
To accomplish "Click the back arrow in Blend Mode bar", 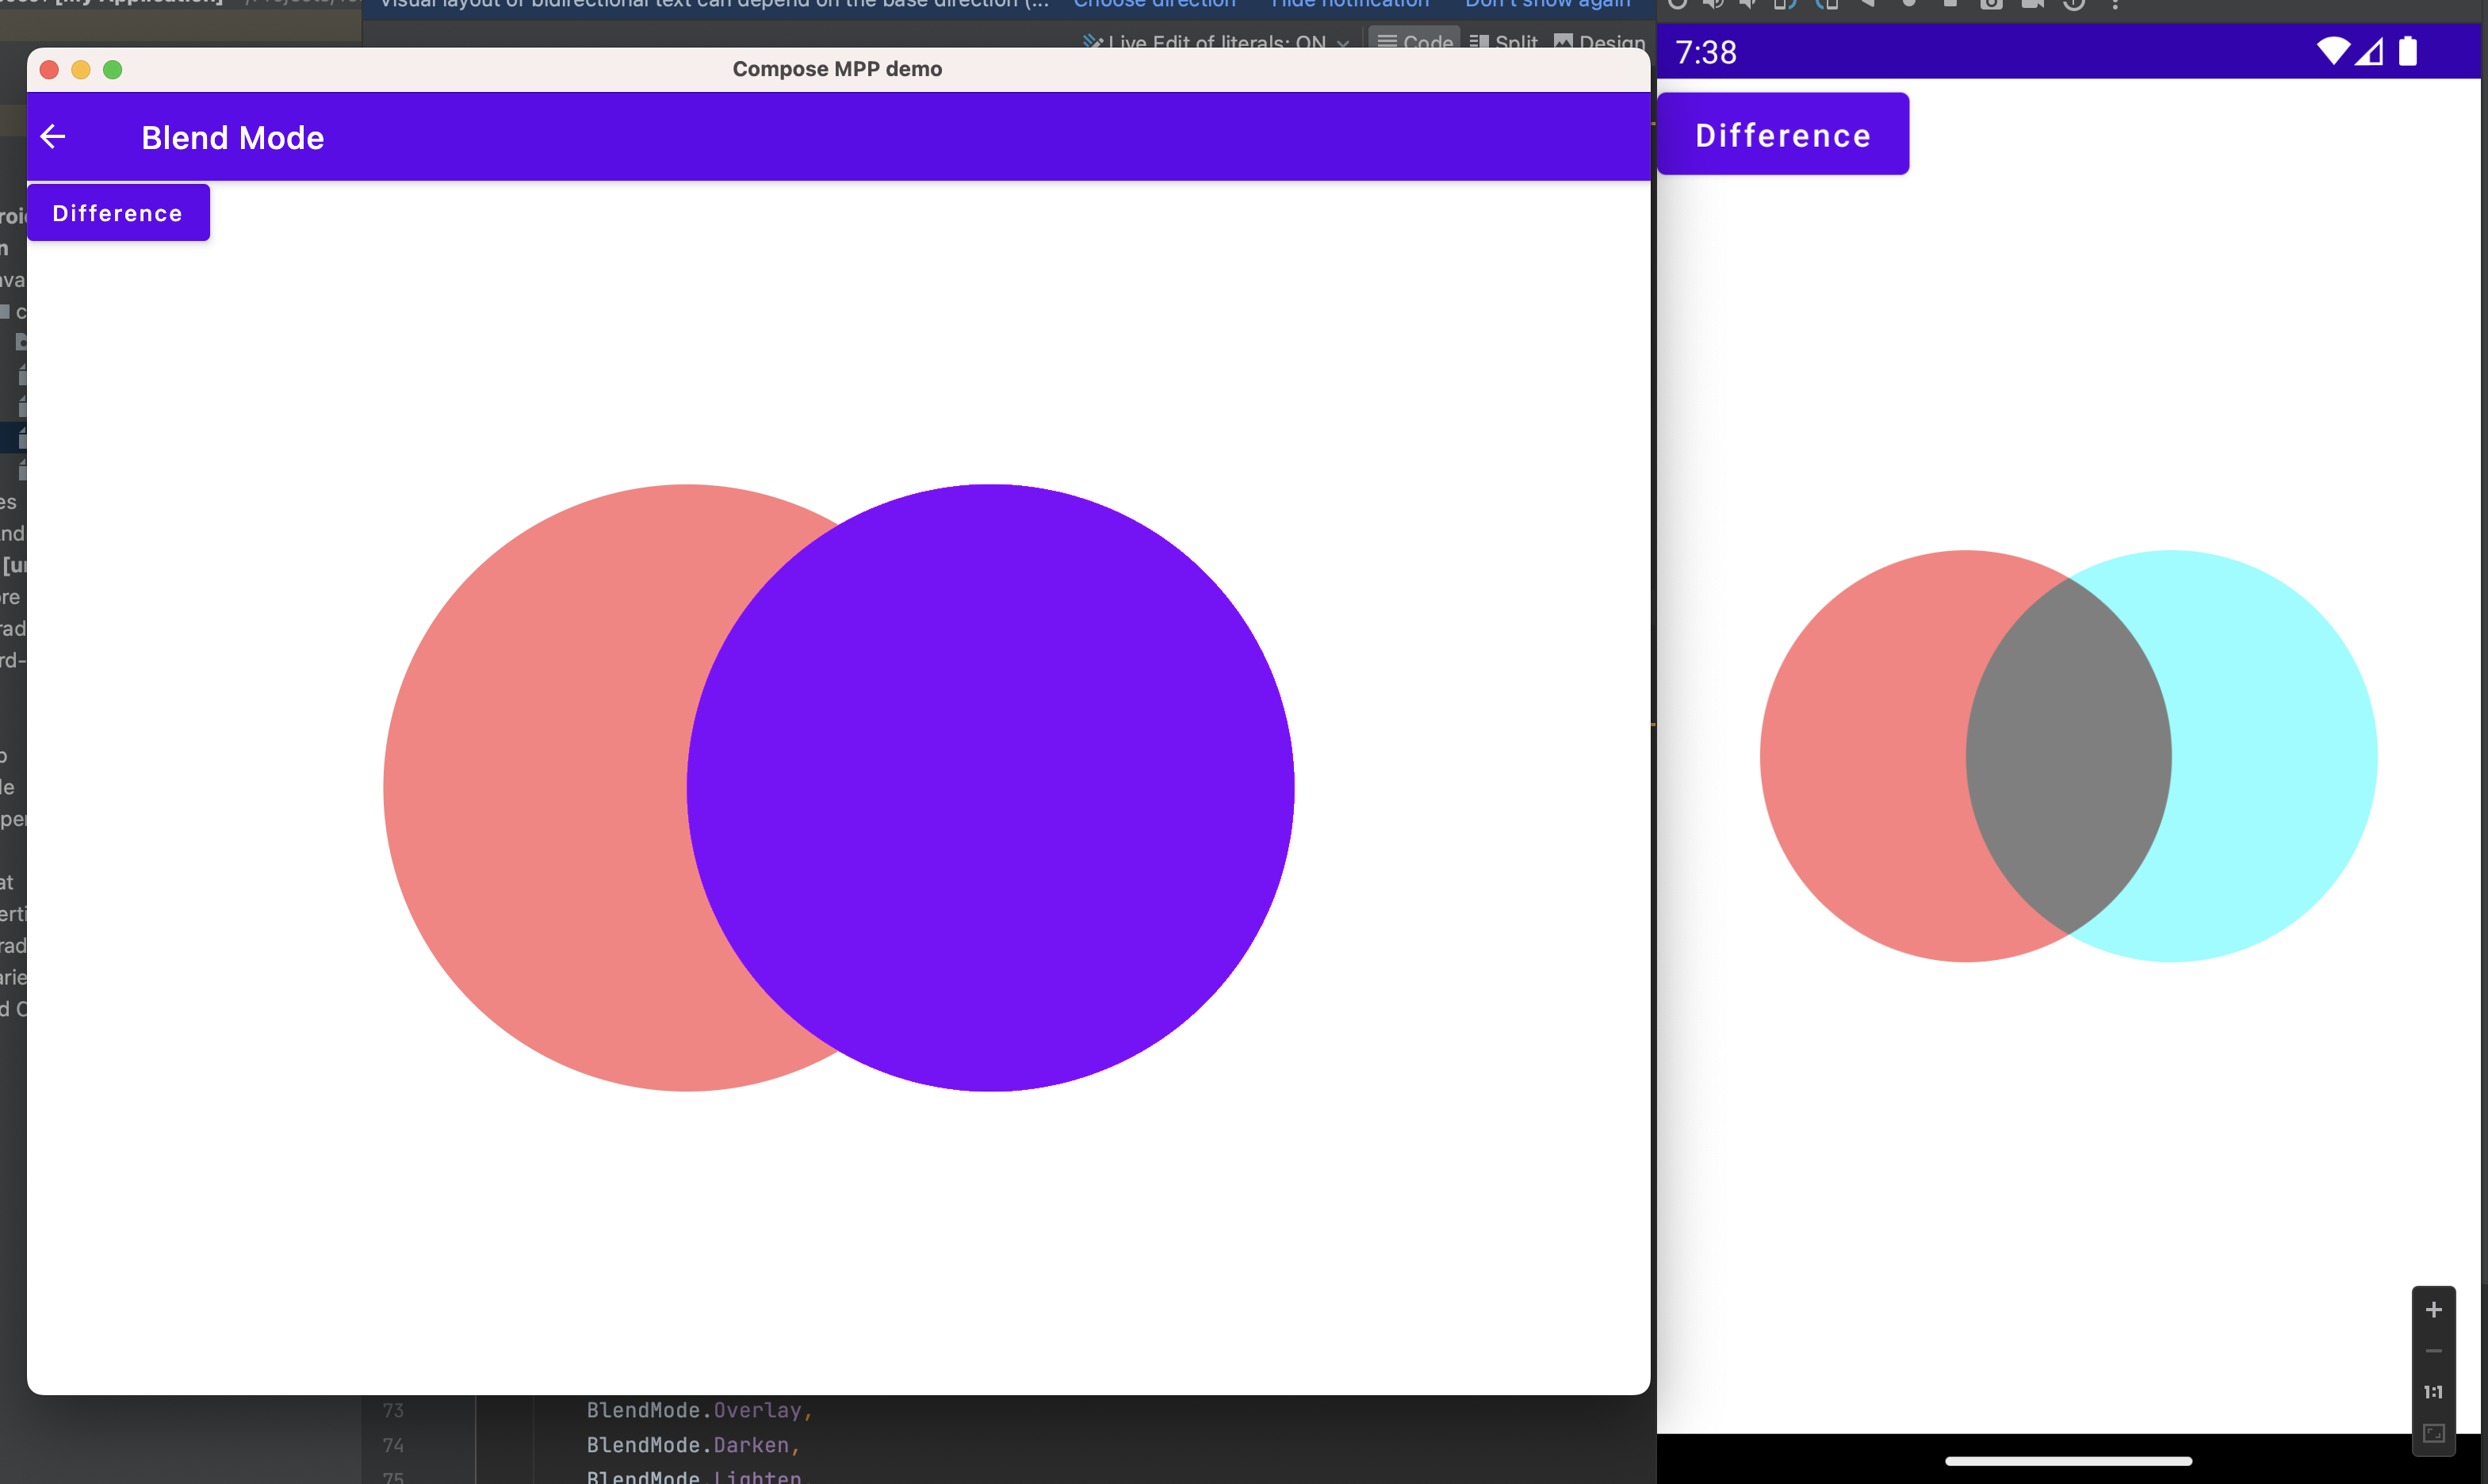I will [x=53, y=136].
